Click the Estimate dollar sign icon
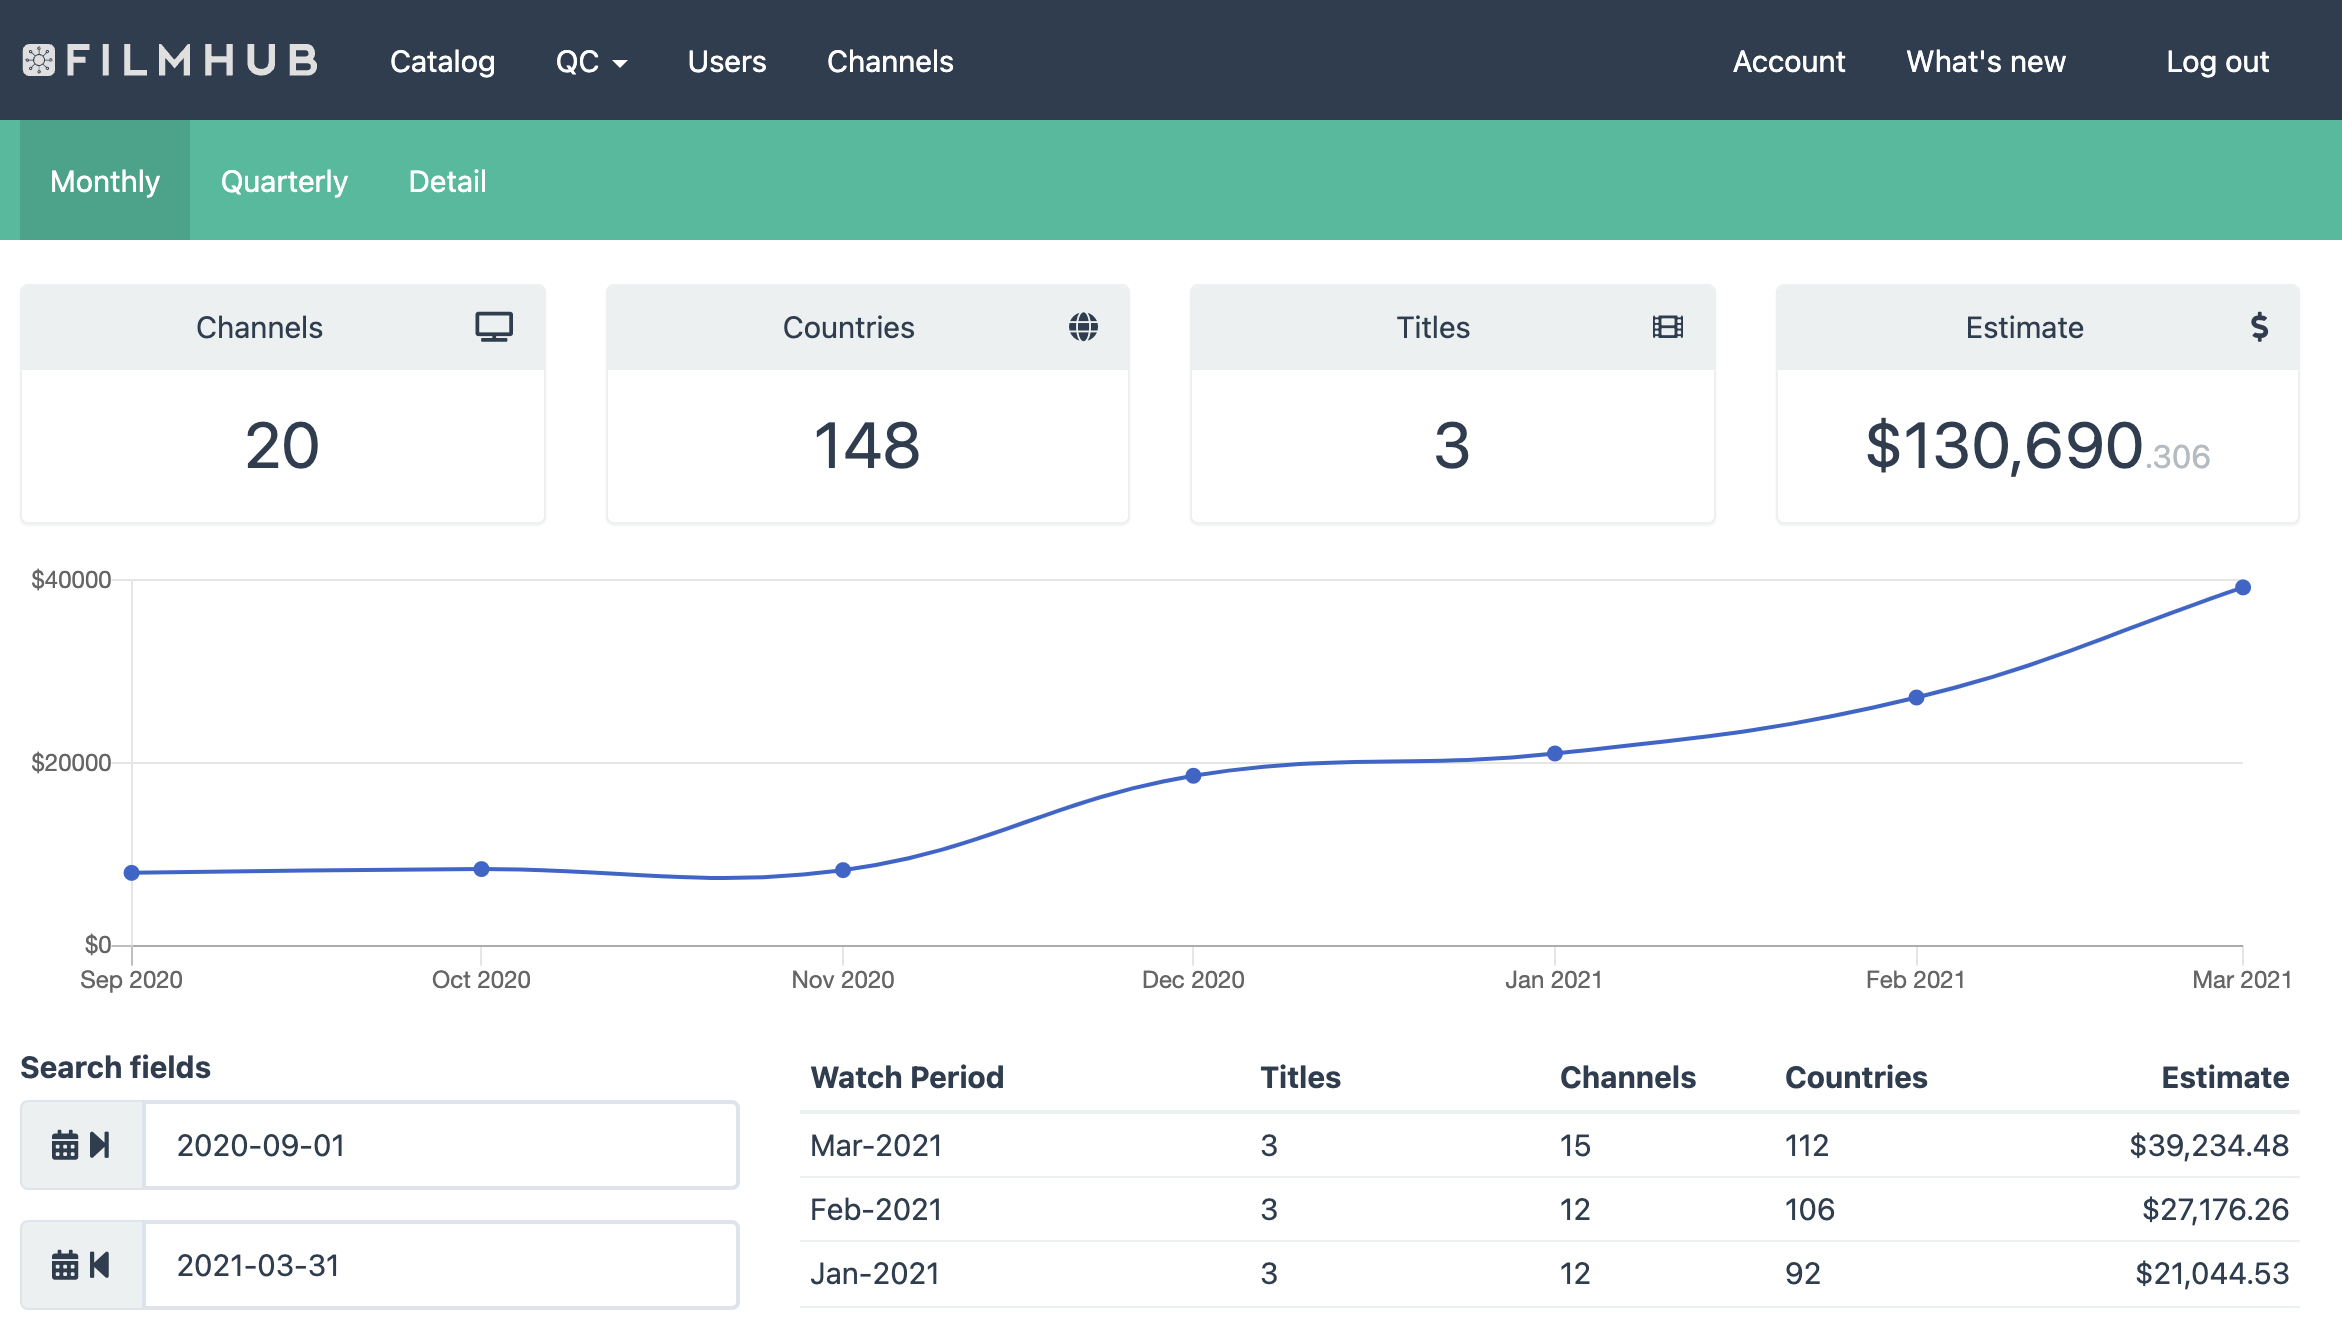 tap(2259, 327)
